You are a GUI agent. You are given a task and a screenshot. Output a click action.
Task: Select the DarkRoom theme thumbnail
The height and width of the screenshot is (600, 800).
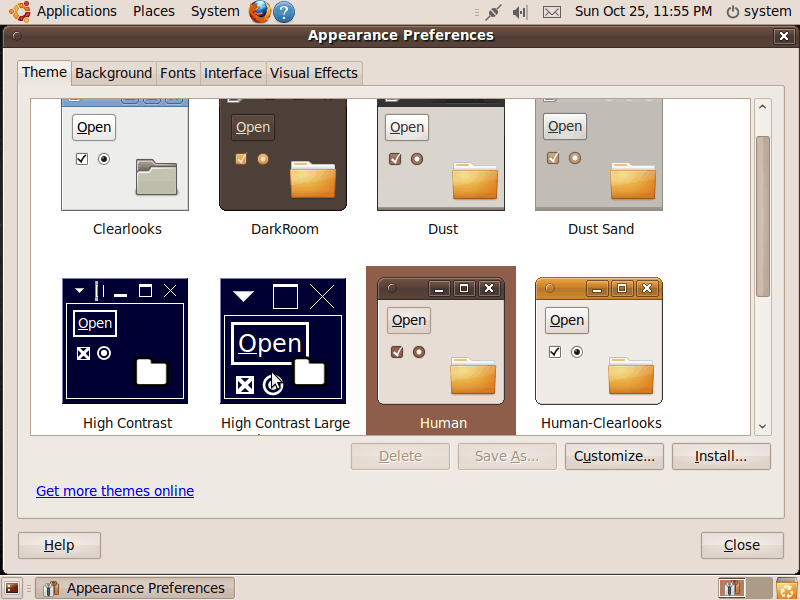point(283,155)
